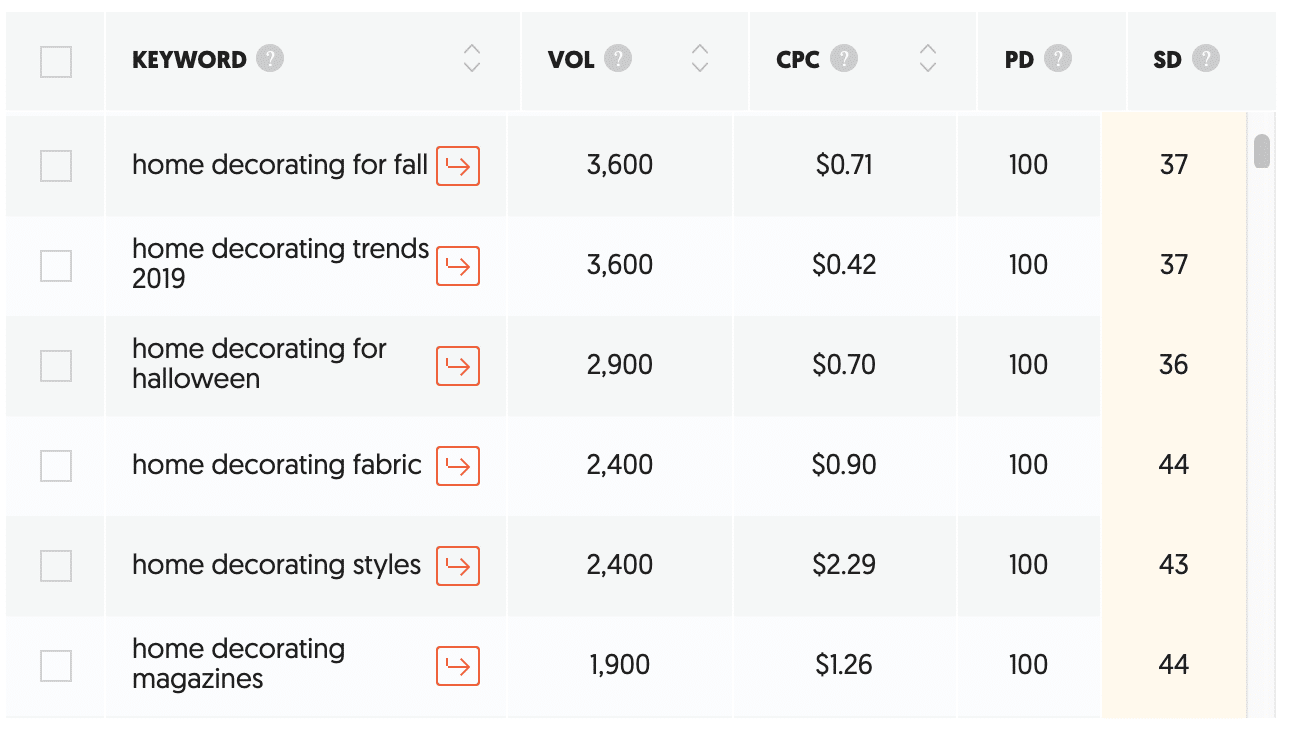Tick checkbox for home decorating magazines row
1296x736 pixels.
56,666
